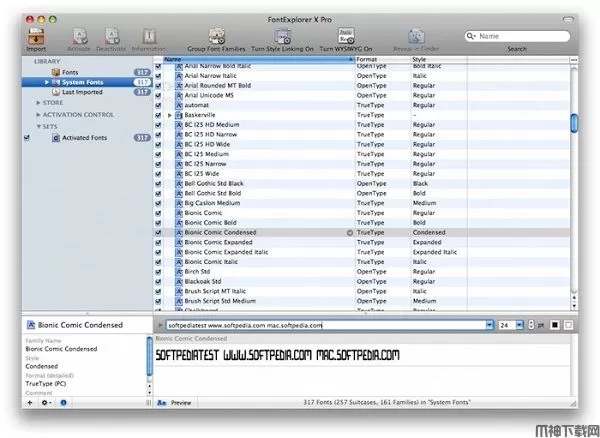600x438 pixels.
Task: Select Last Imported in the library
Action: point(87,92)
